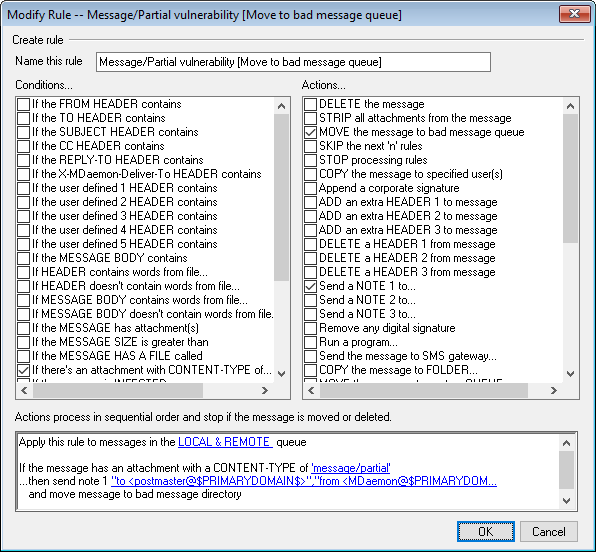
Task: Check 'Remove any digital signature' action
Action: pos(311,328)
